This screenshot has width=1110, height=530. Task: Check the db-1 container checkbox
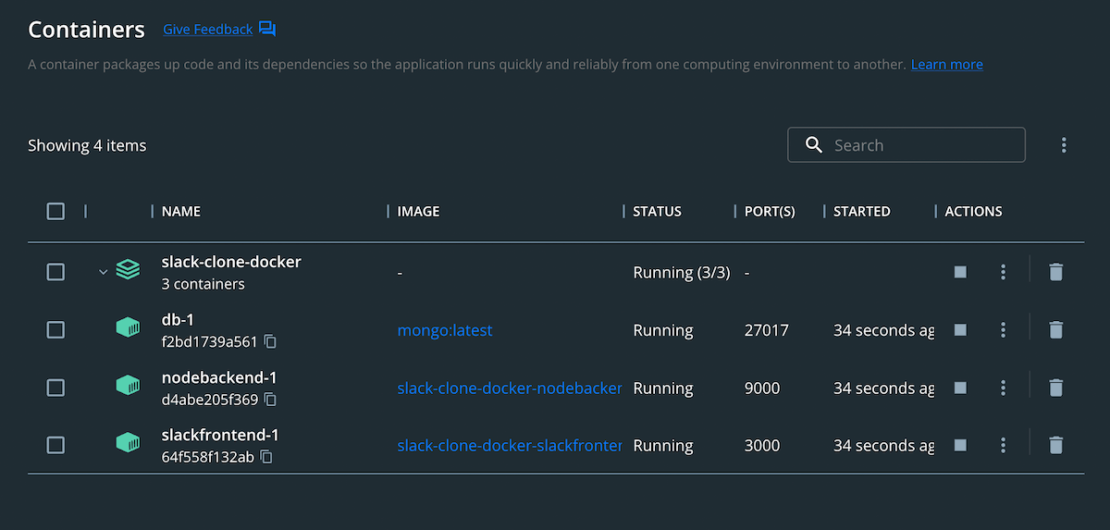point(56,330)
